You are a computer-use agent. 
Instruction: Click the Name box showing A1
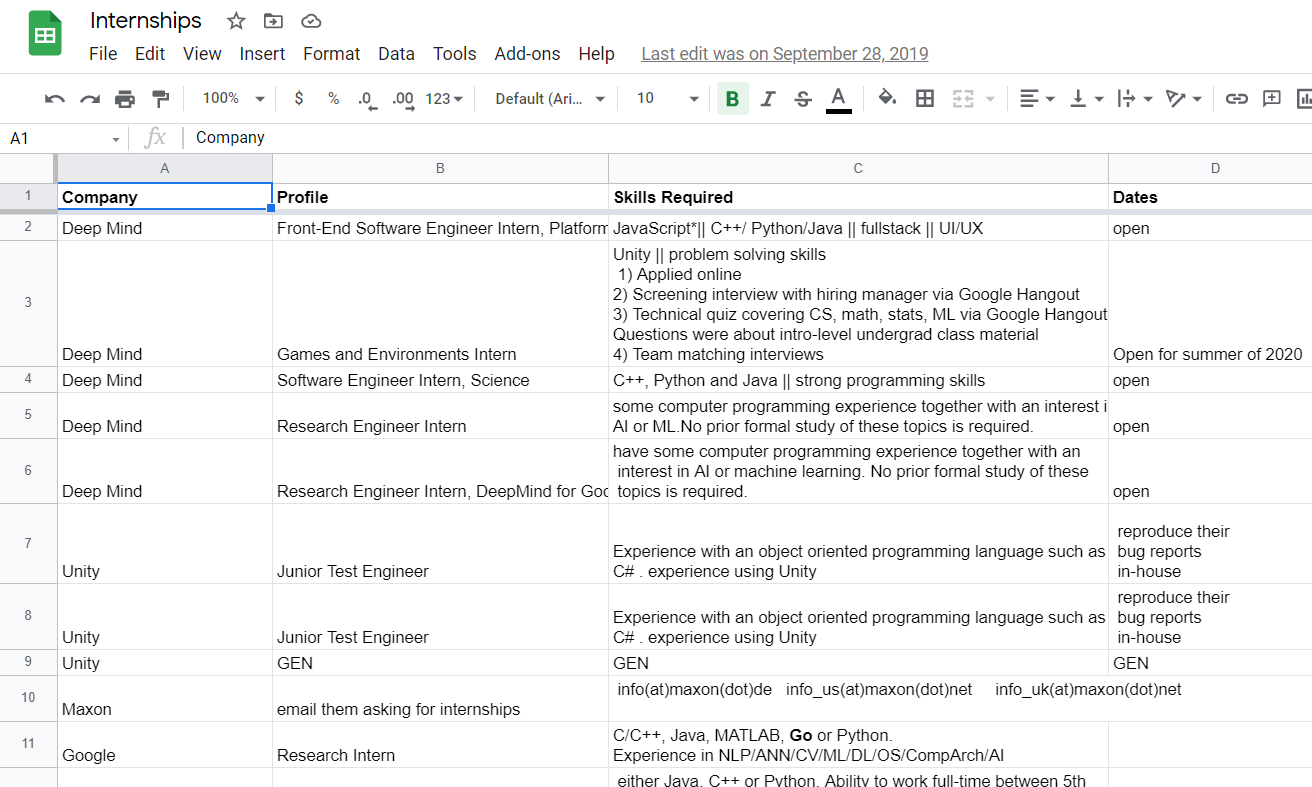(65, 138)
